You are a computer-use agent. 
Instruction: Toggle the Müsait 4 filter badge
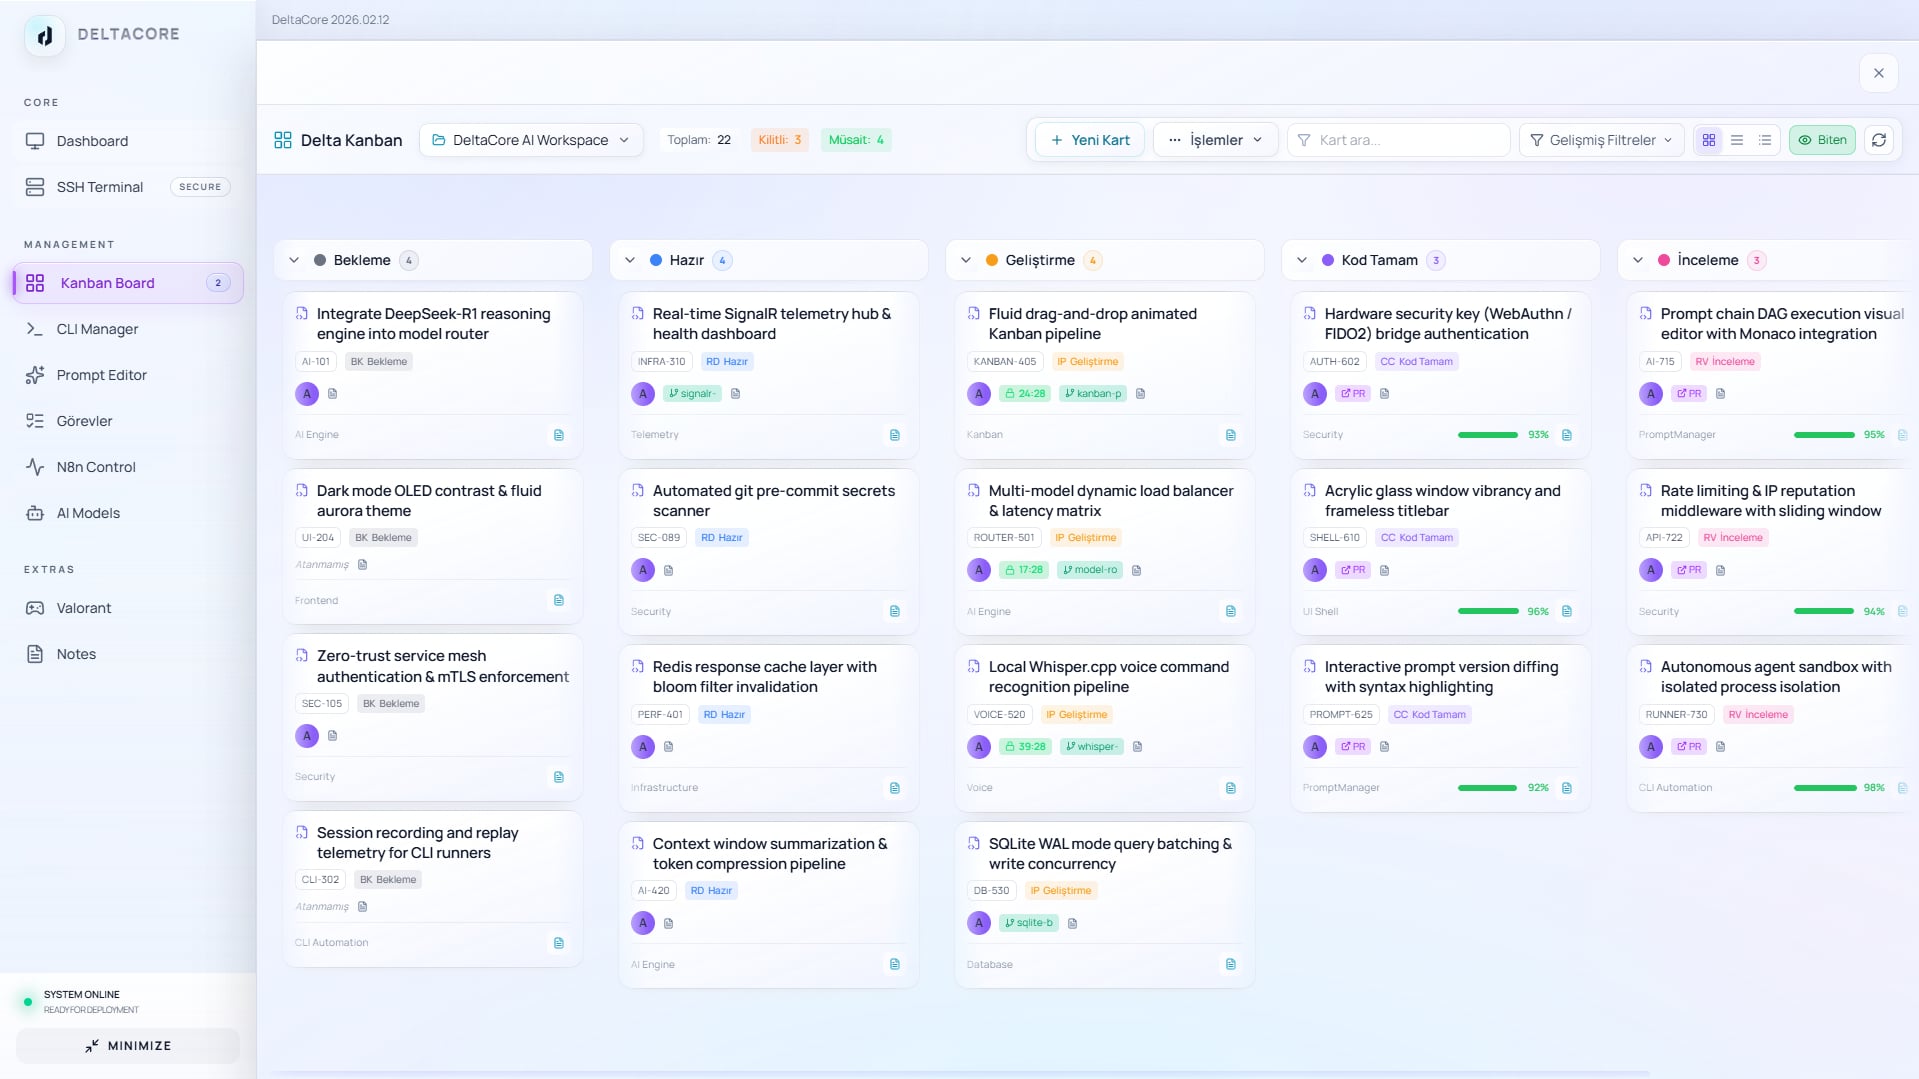point(856,140)
